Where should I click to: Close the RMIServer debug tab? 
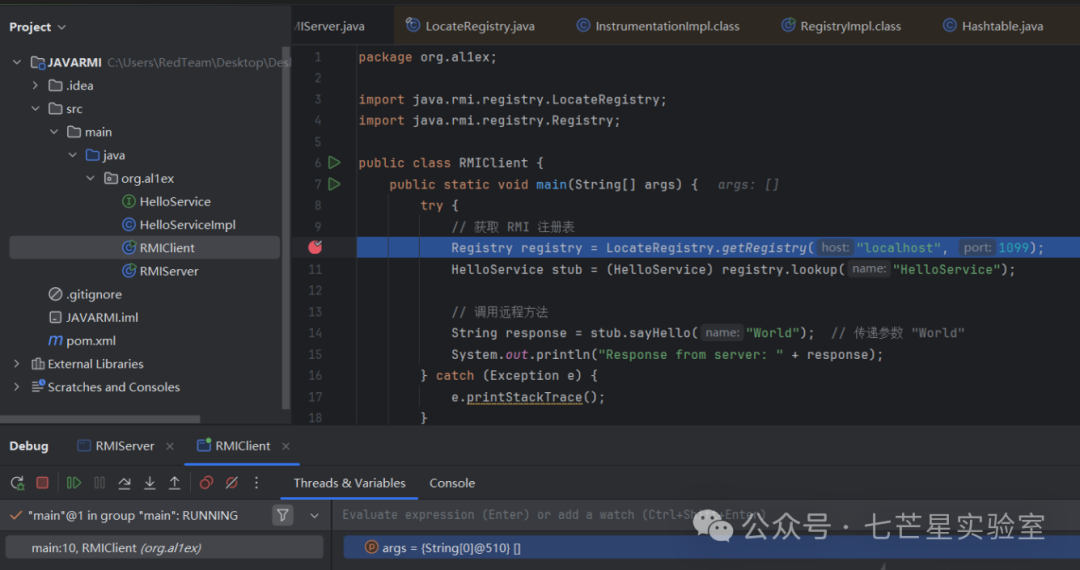click(x=169, y=446)
